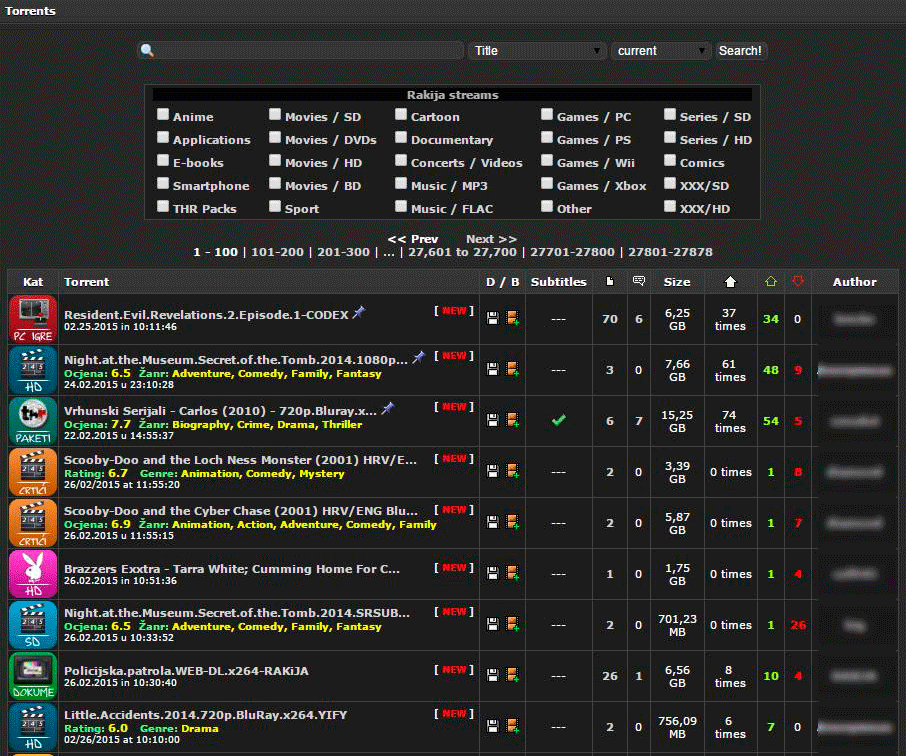Check the Other category box

point(547,206)
